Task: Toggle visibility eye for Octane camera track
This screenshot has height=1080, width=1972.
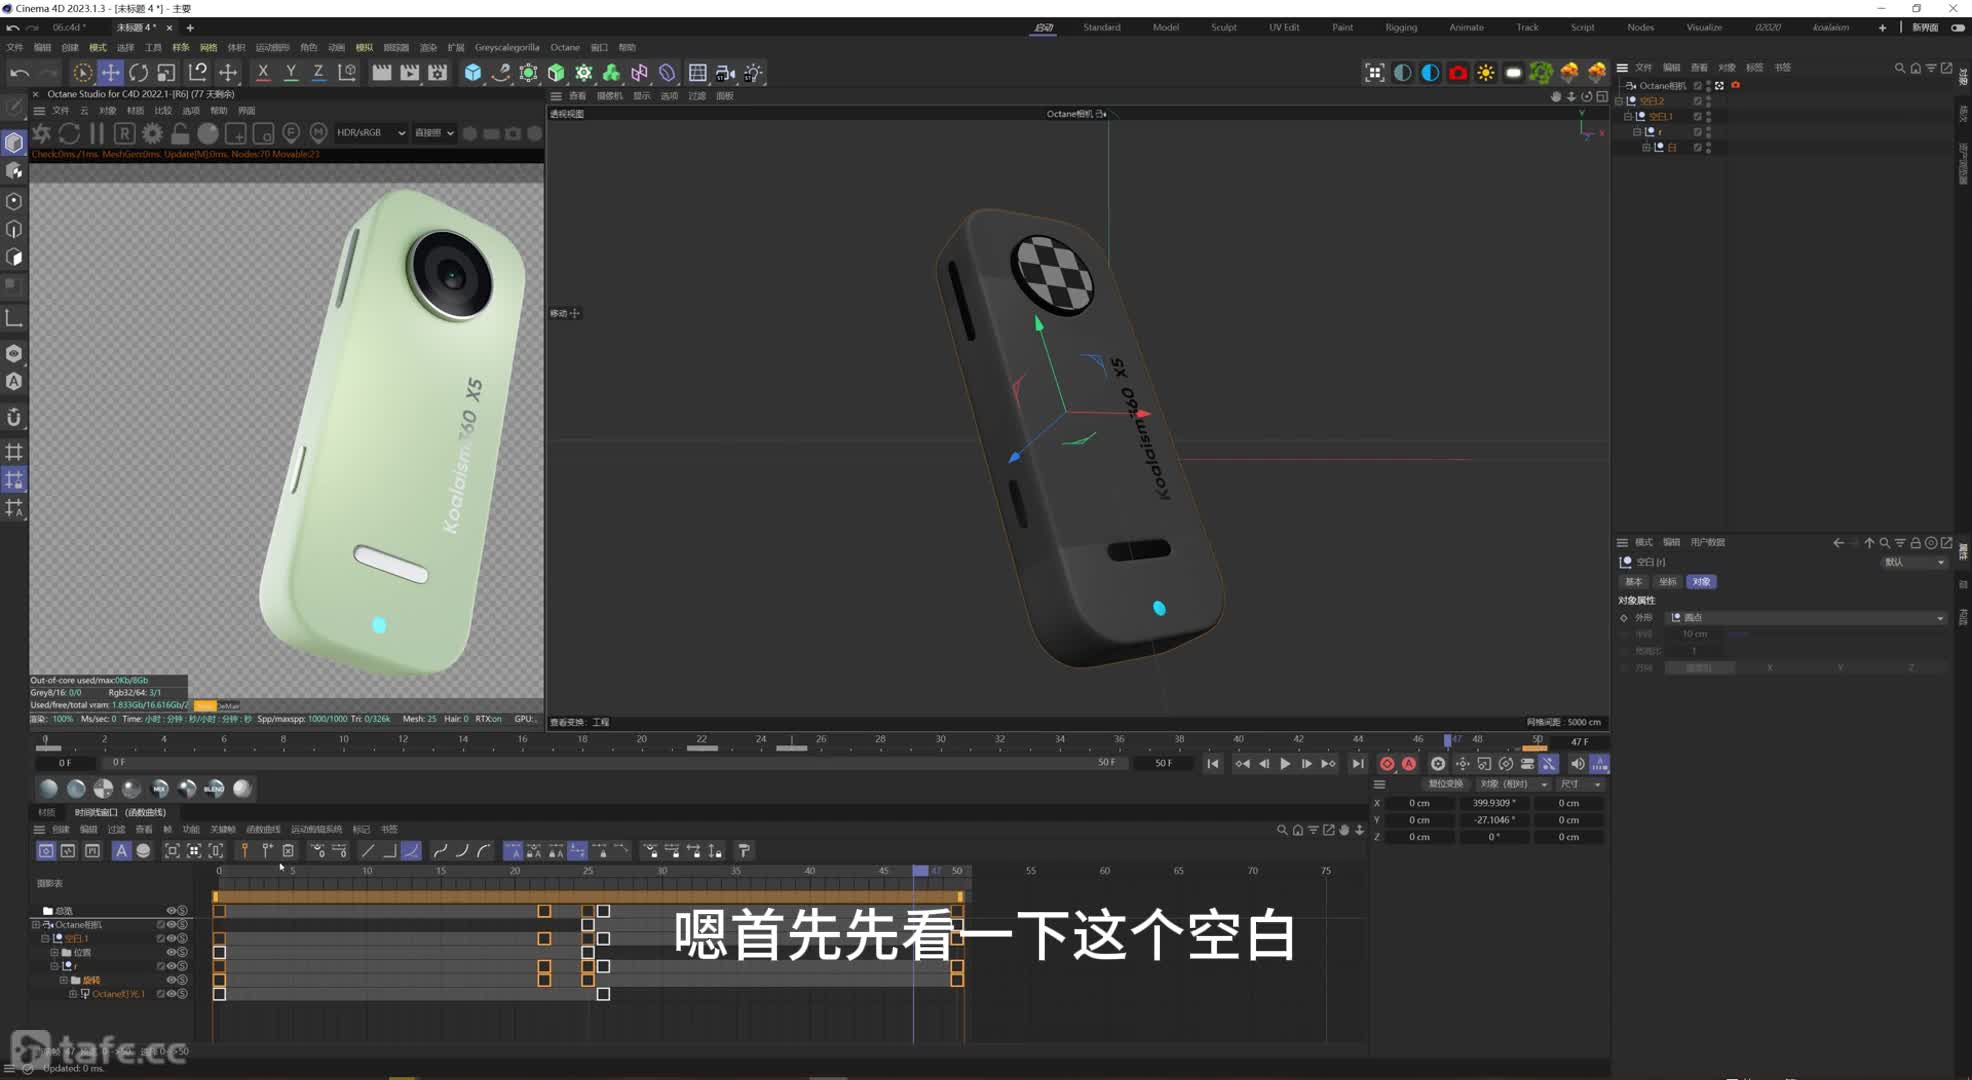Action: coord(171,925)
